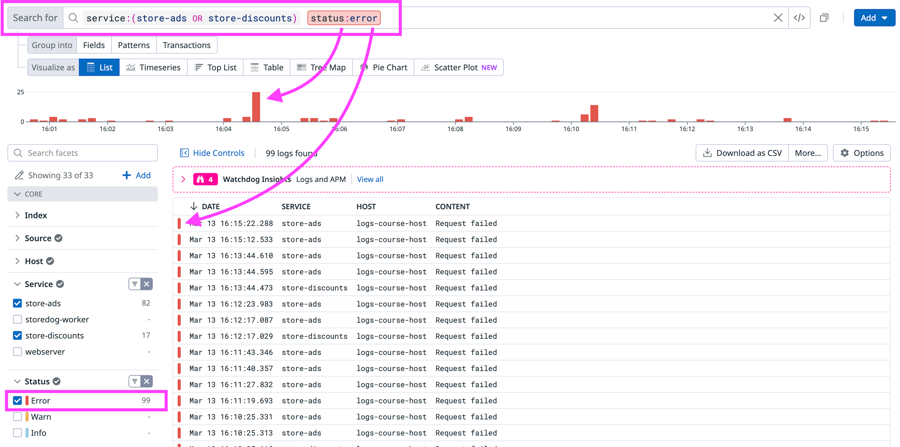Click the Hide Controls panel icon
Screen dimensions: 900x447
click(184, 153)
